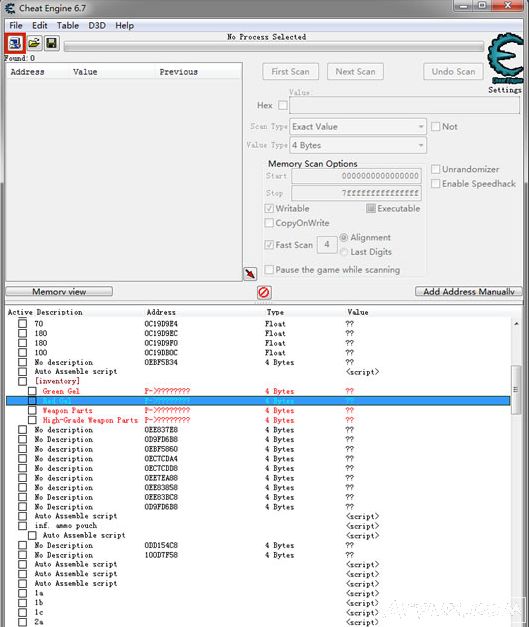Open the D3D menu
Viewport: 529px width, 627px height.
[97, 26]
